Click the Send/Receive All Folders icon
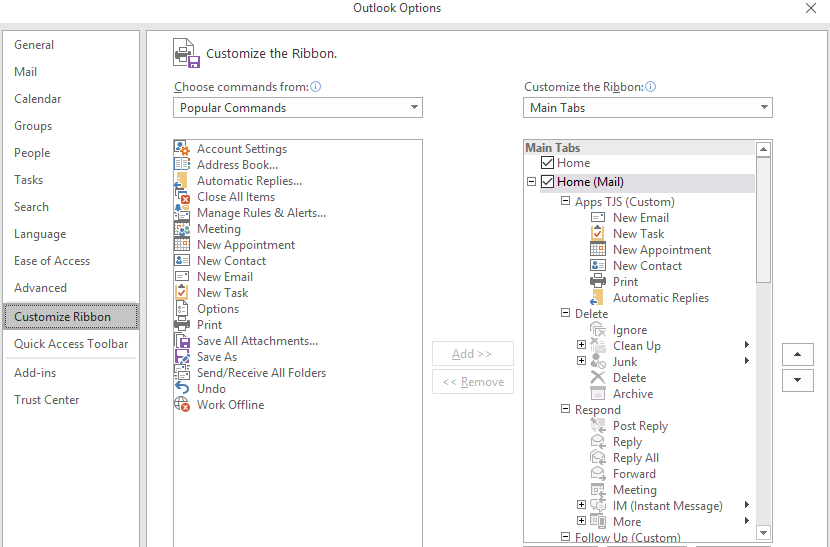Viewport: 830px width, 547px height. (182, 373)
